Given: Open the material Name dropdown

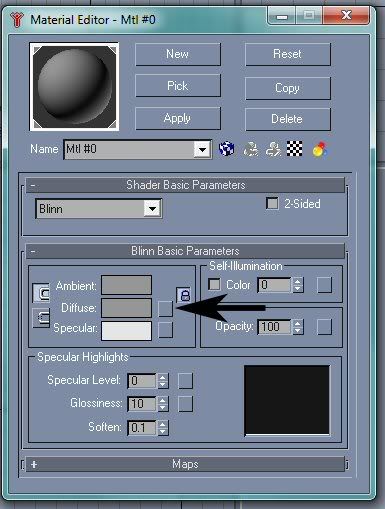Looking at the screenshot, I should [202, 150].
